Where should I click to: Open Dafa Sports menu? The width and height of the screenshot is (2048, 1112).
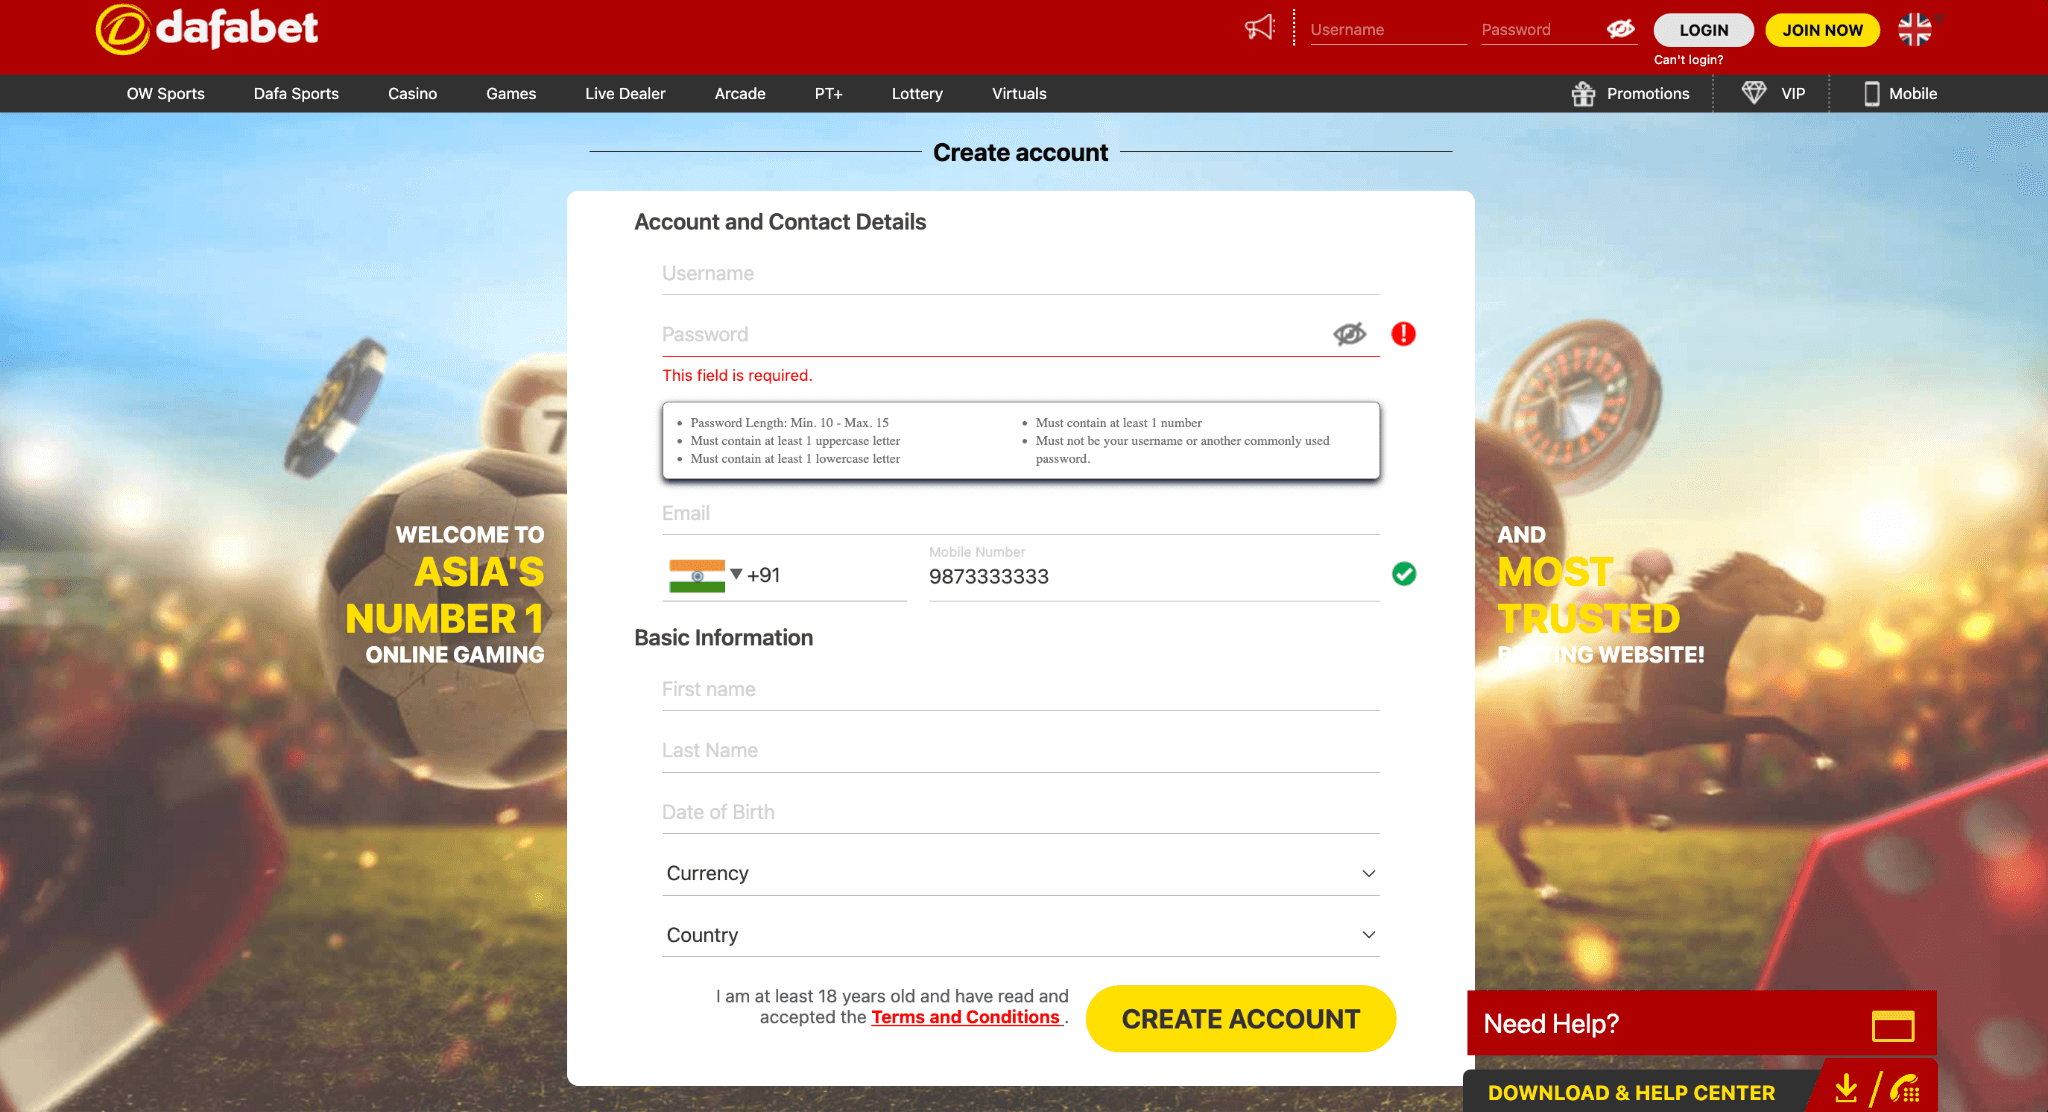296,94
